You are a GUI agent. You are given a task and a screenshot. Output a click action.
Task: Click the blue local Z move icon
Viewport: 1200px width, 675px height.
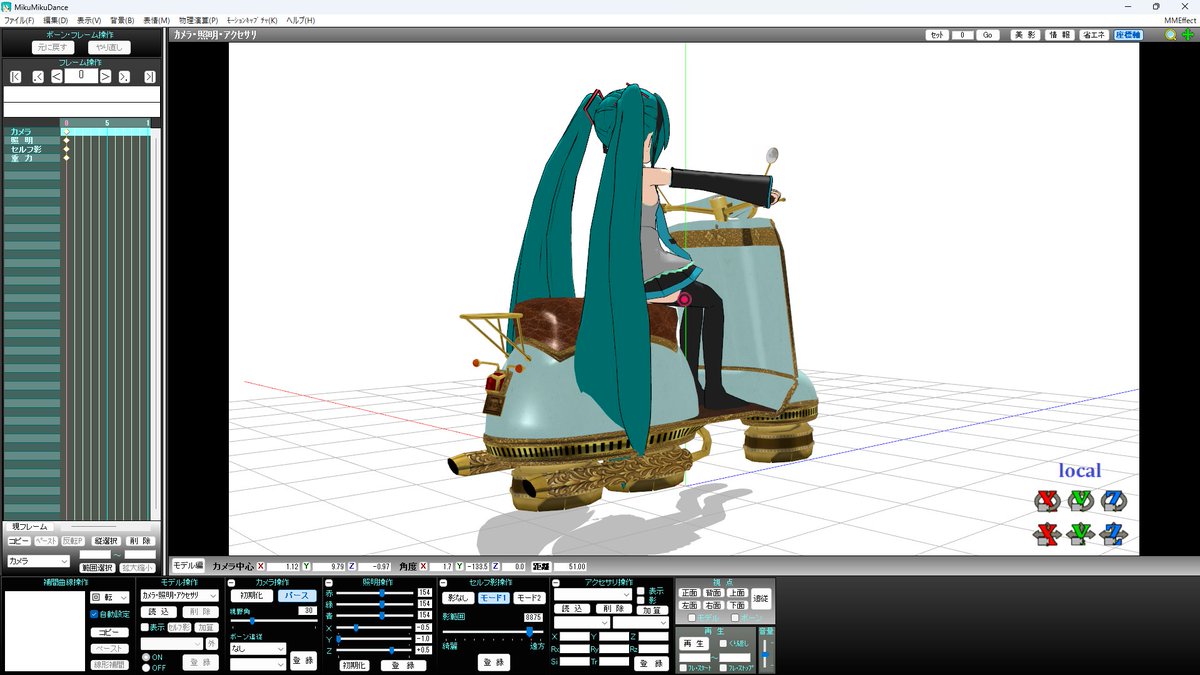coord(1113,533)
